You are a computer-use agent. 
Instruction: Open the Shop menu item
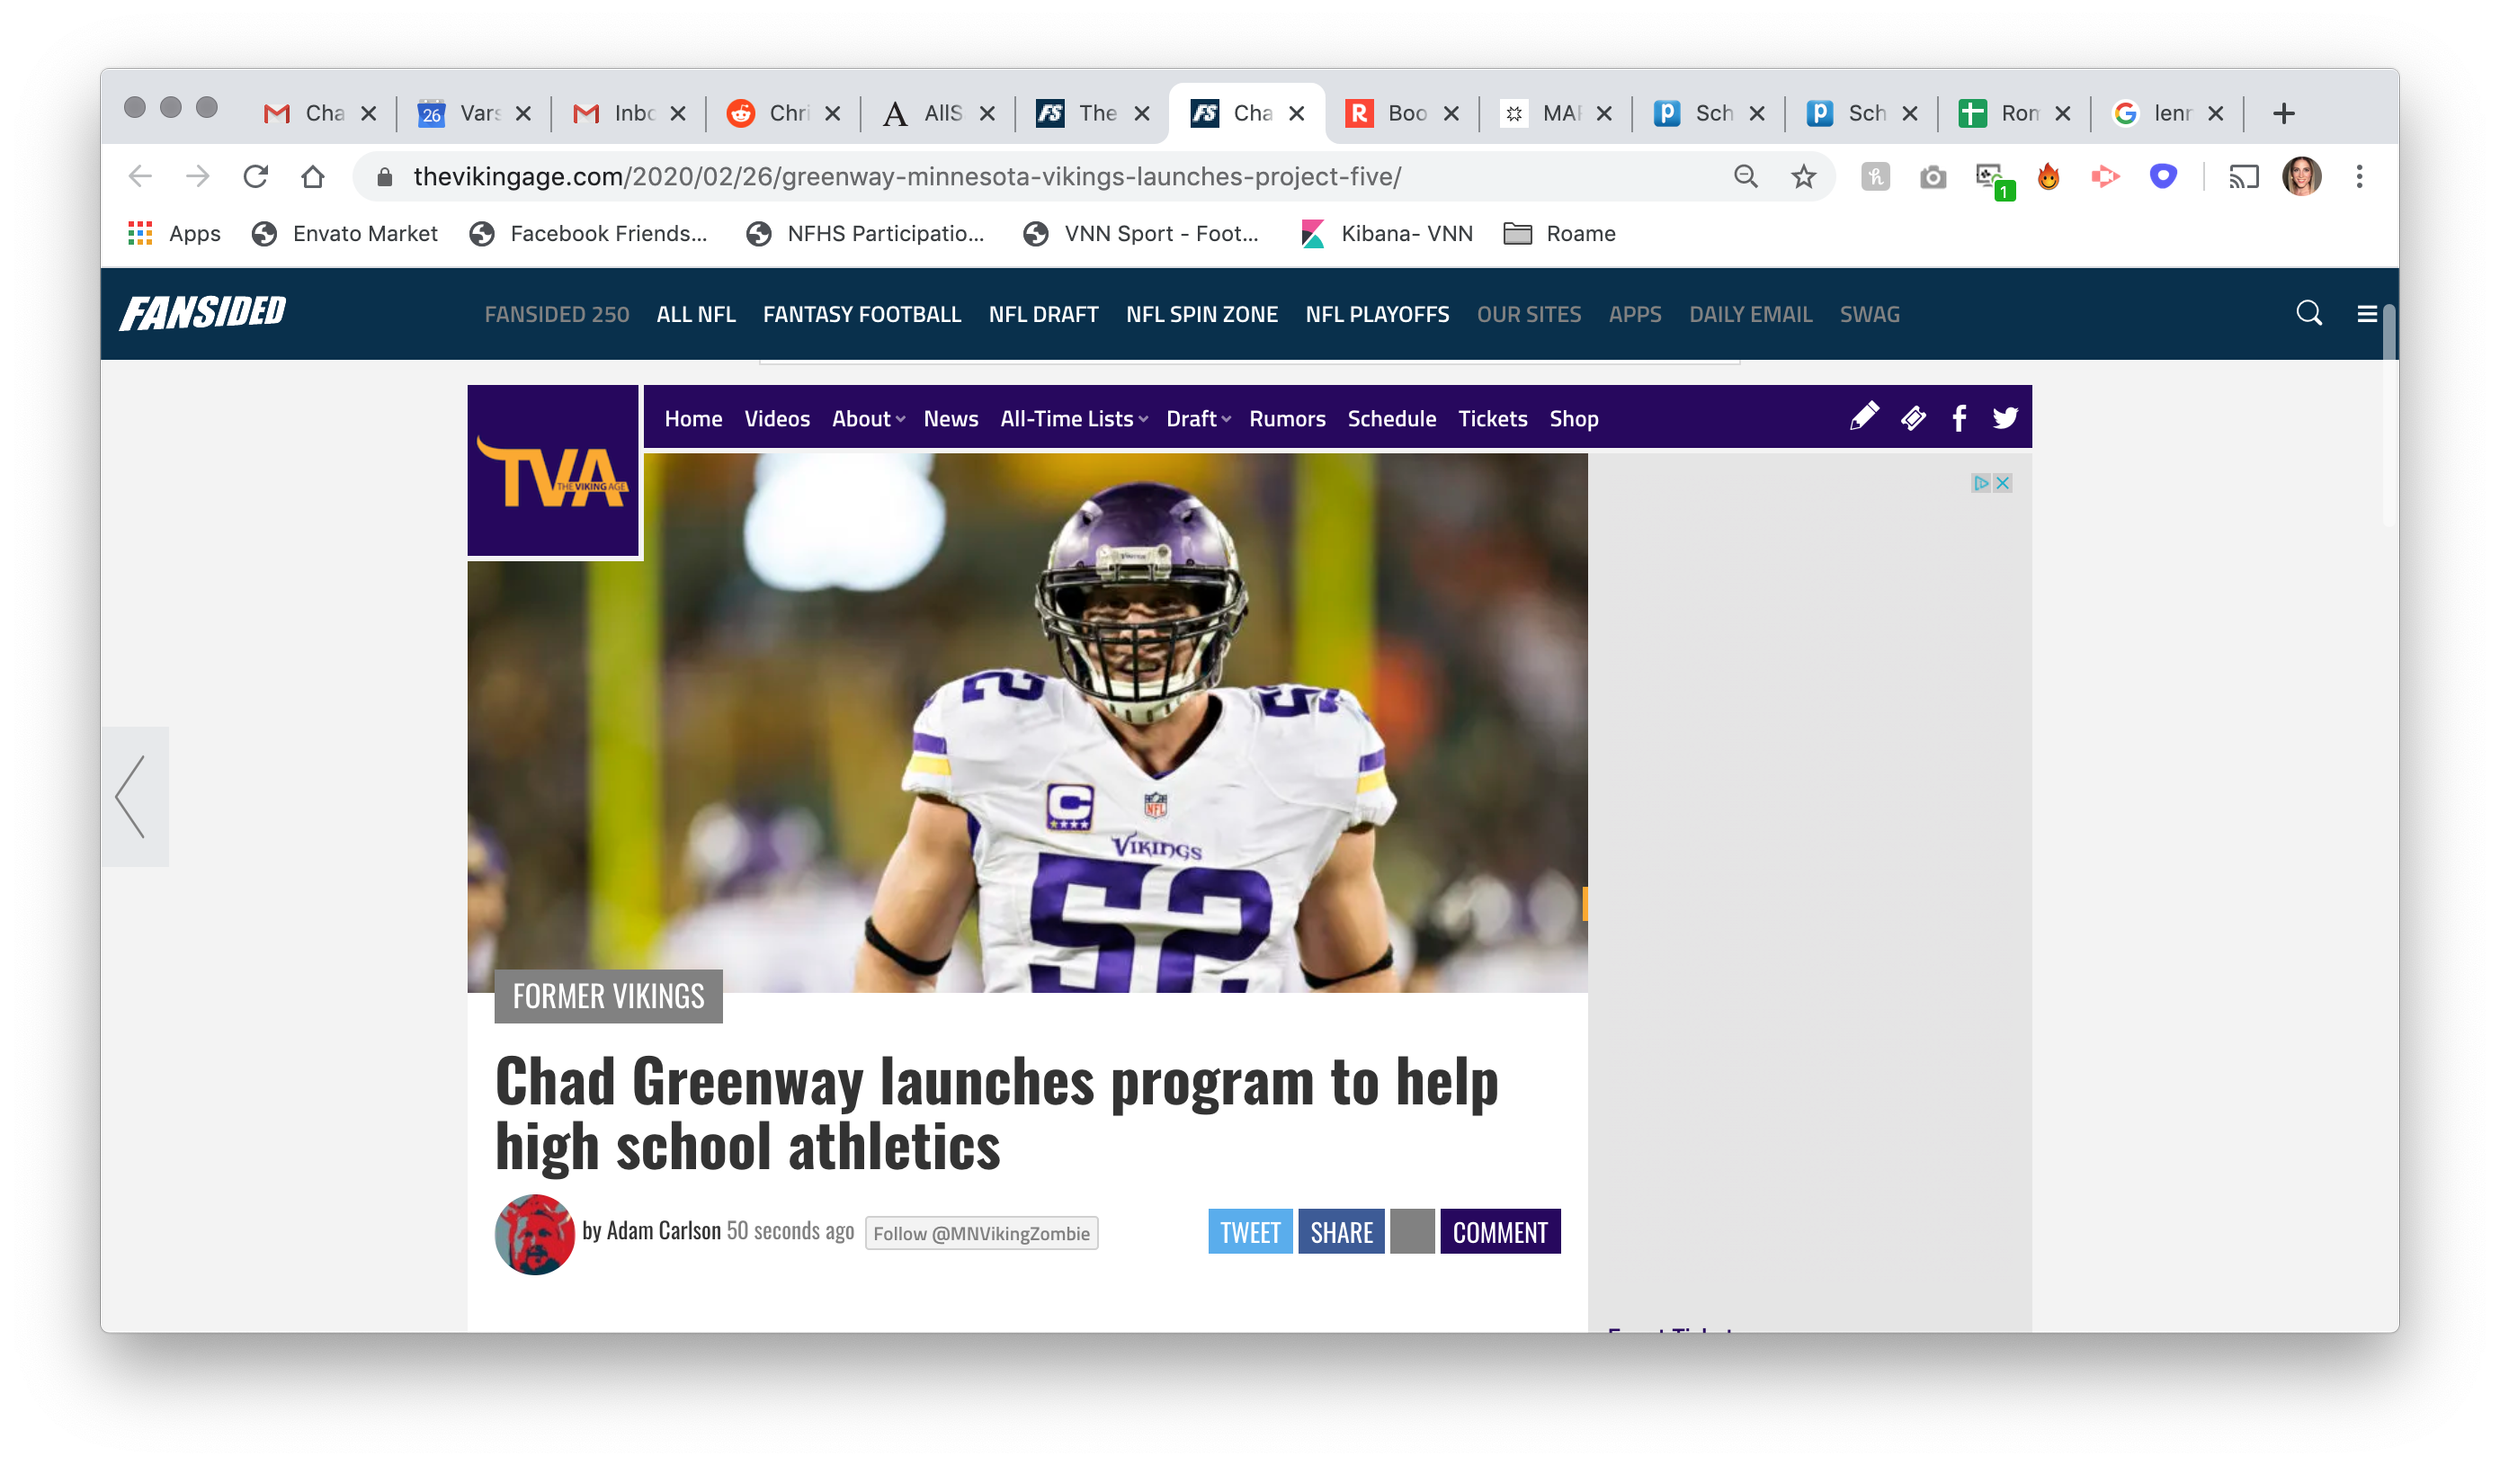(x=1573, y=419)
